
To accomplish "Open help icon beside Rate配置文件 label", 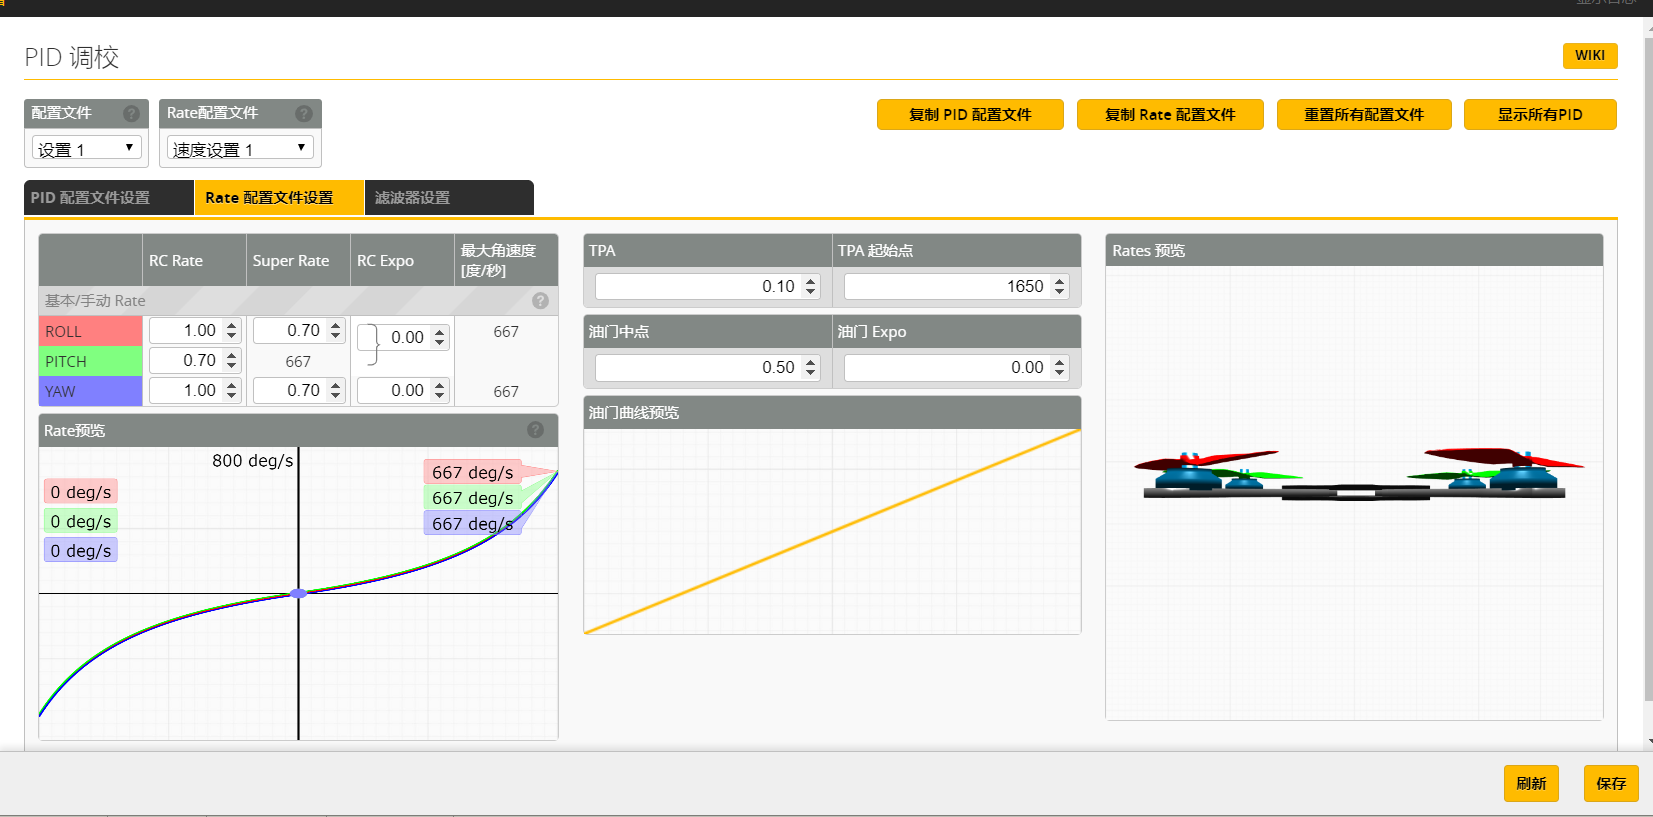I will pos(304,114).
